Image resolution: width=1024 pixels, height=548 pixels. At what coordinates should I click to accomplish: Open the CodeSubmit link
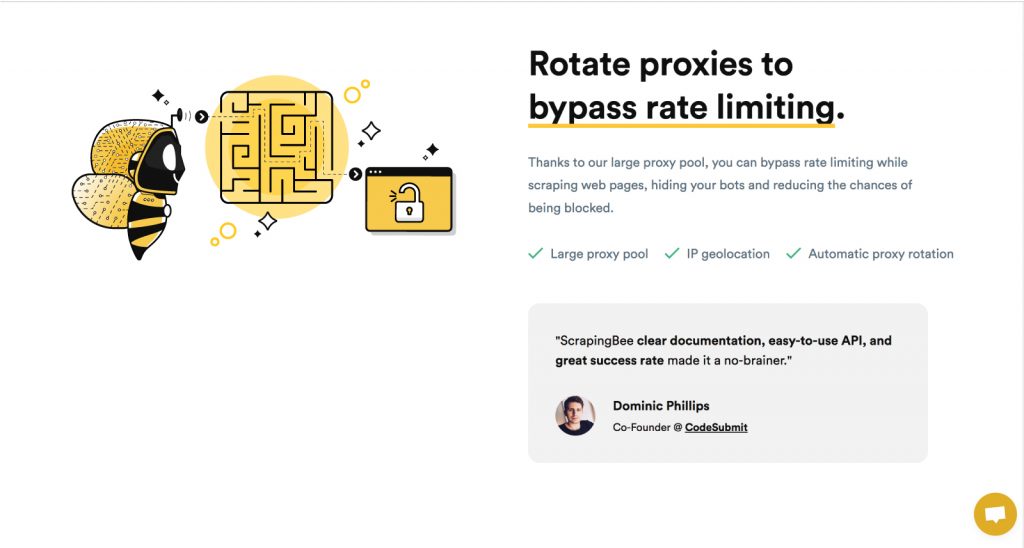(x=716, y=427)
